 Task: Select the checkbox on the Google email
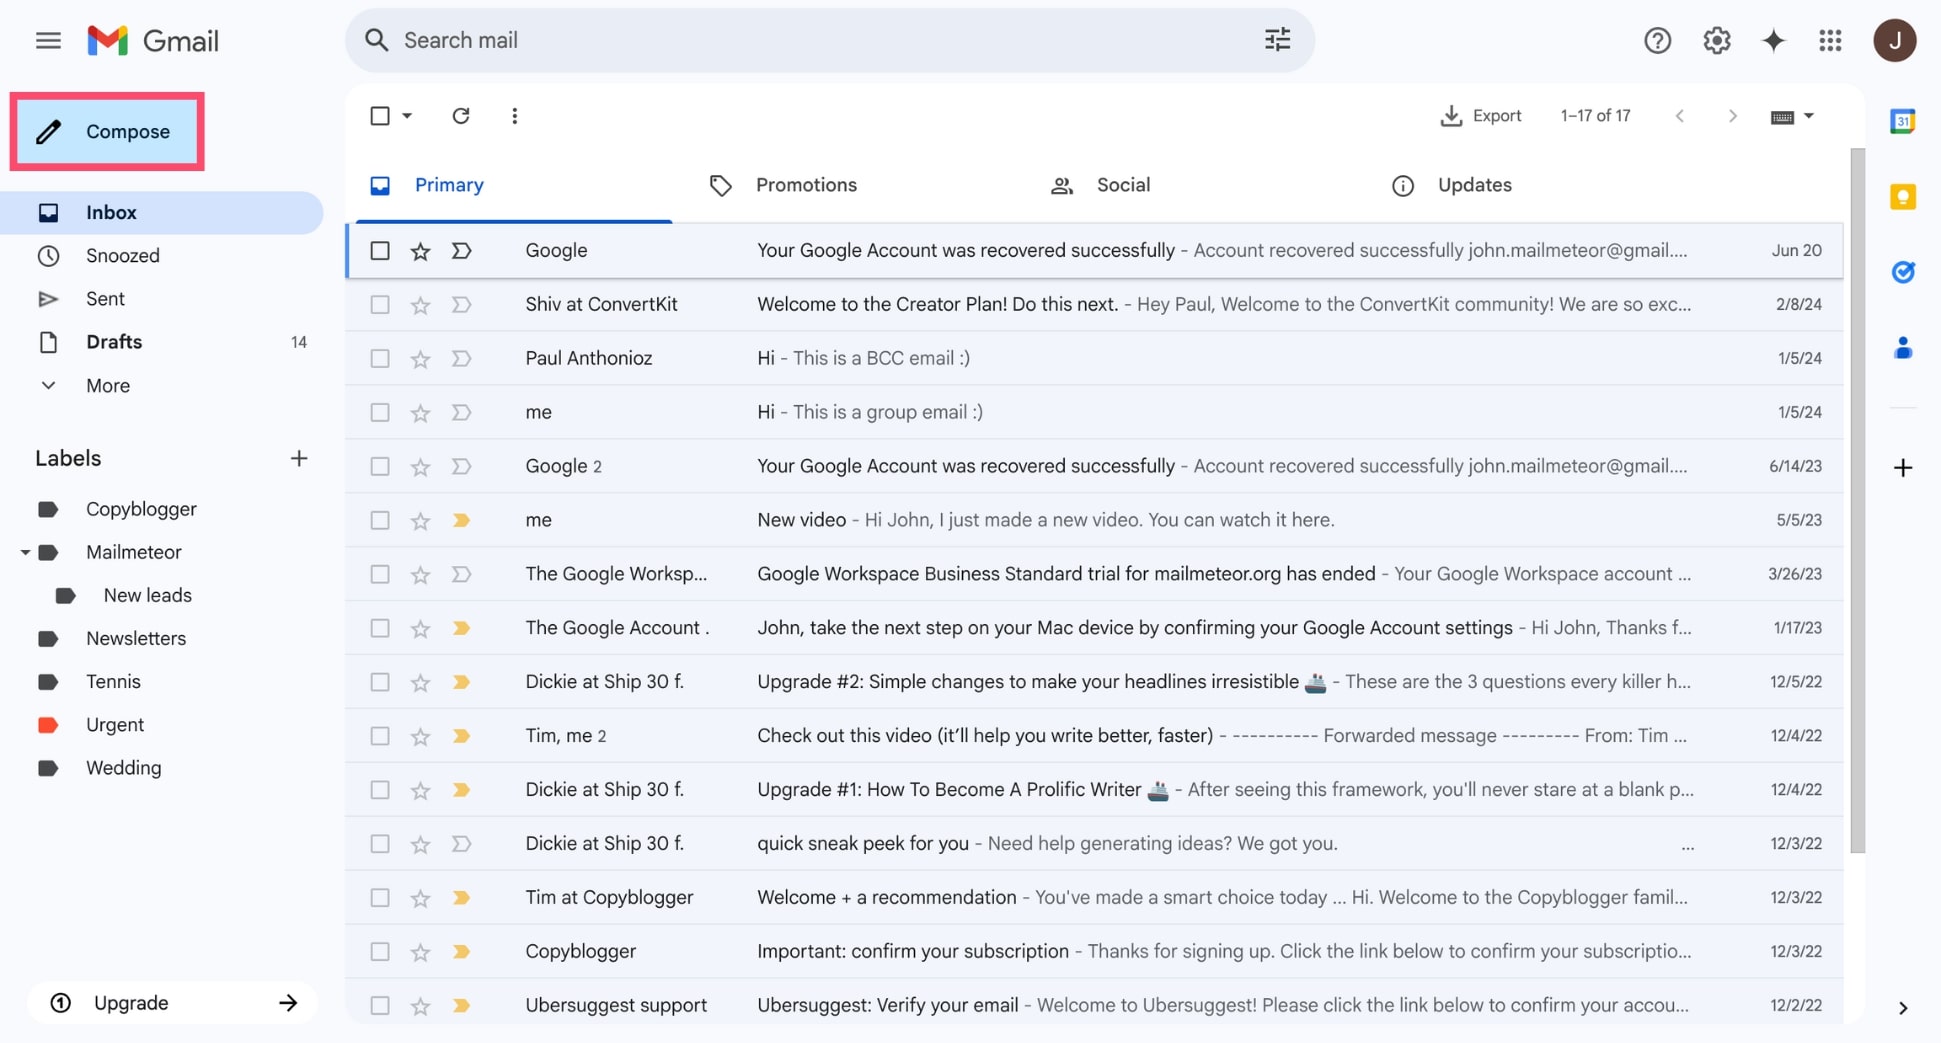(380, 250)
